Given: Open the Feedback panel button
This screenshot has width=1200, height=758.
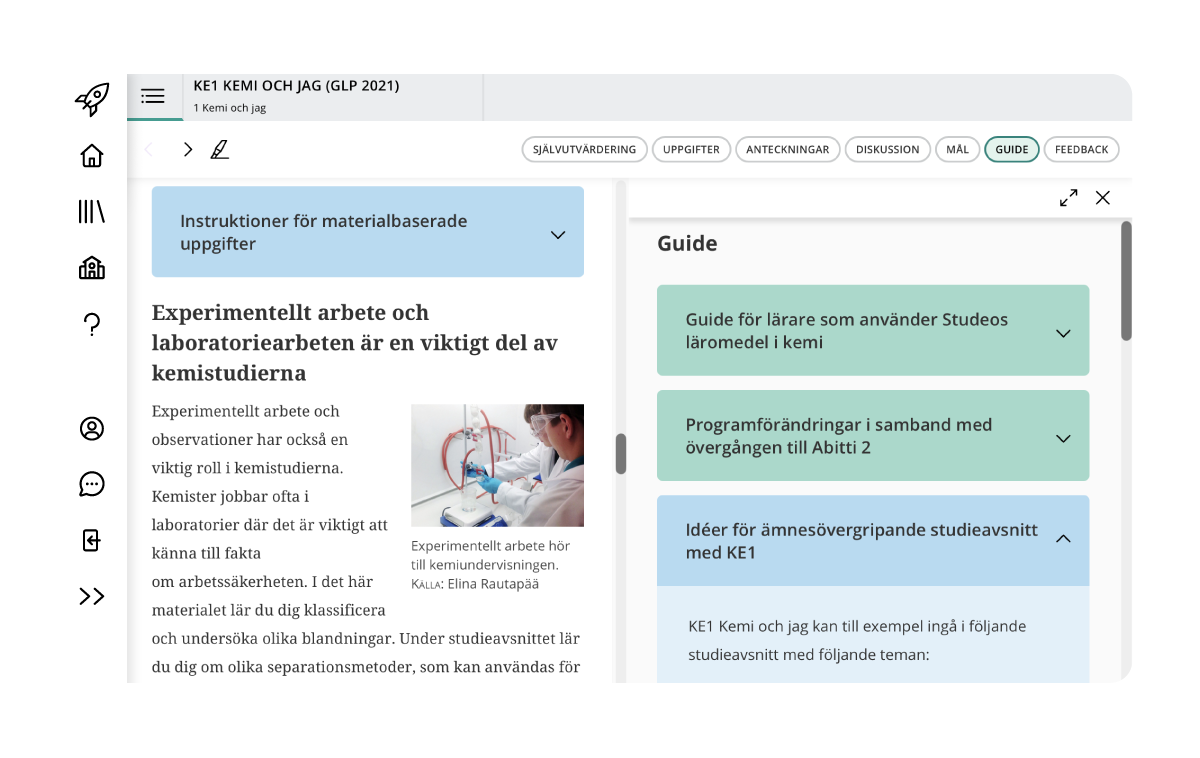Looking at the screenshot, I should (1081, 149).
